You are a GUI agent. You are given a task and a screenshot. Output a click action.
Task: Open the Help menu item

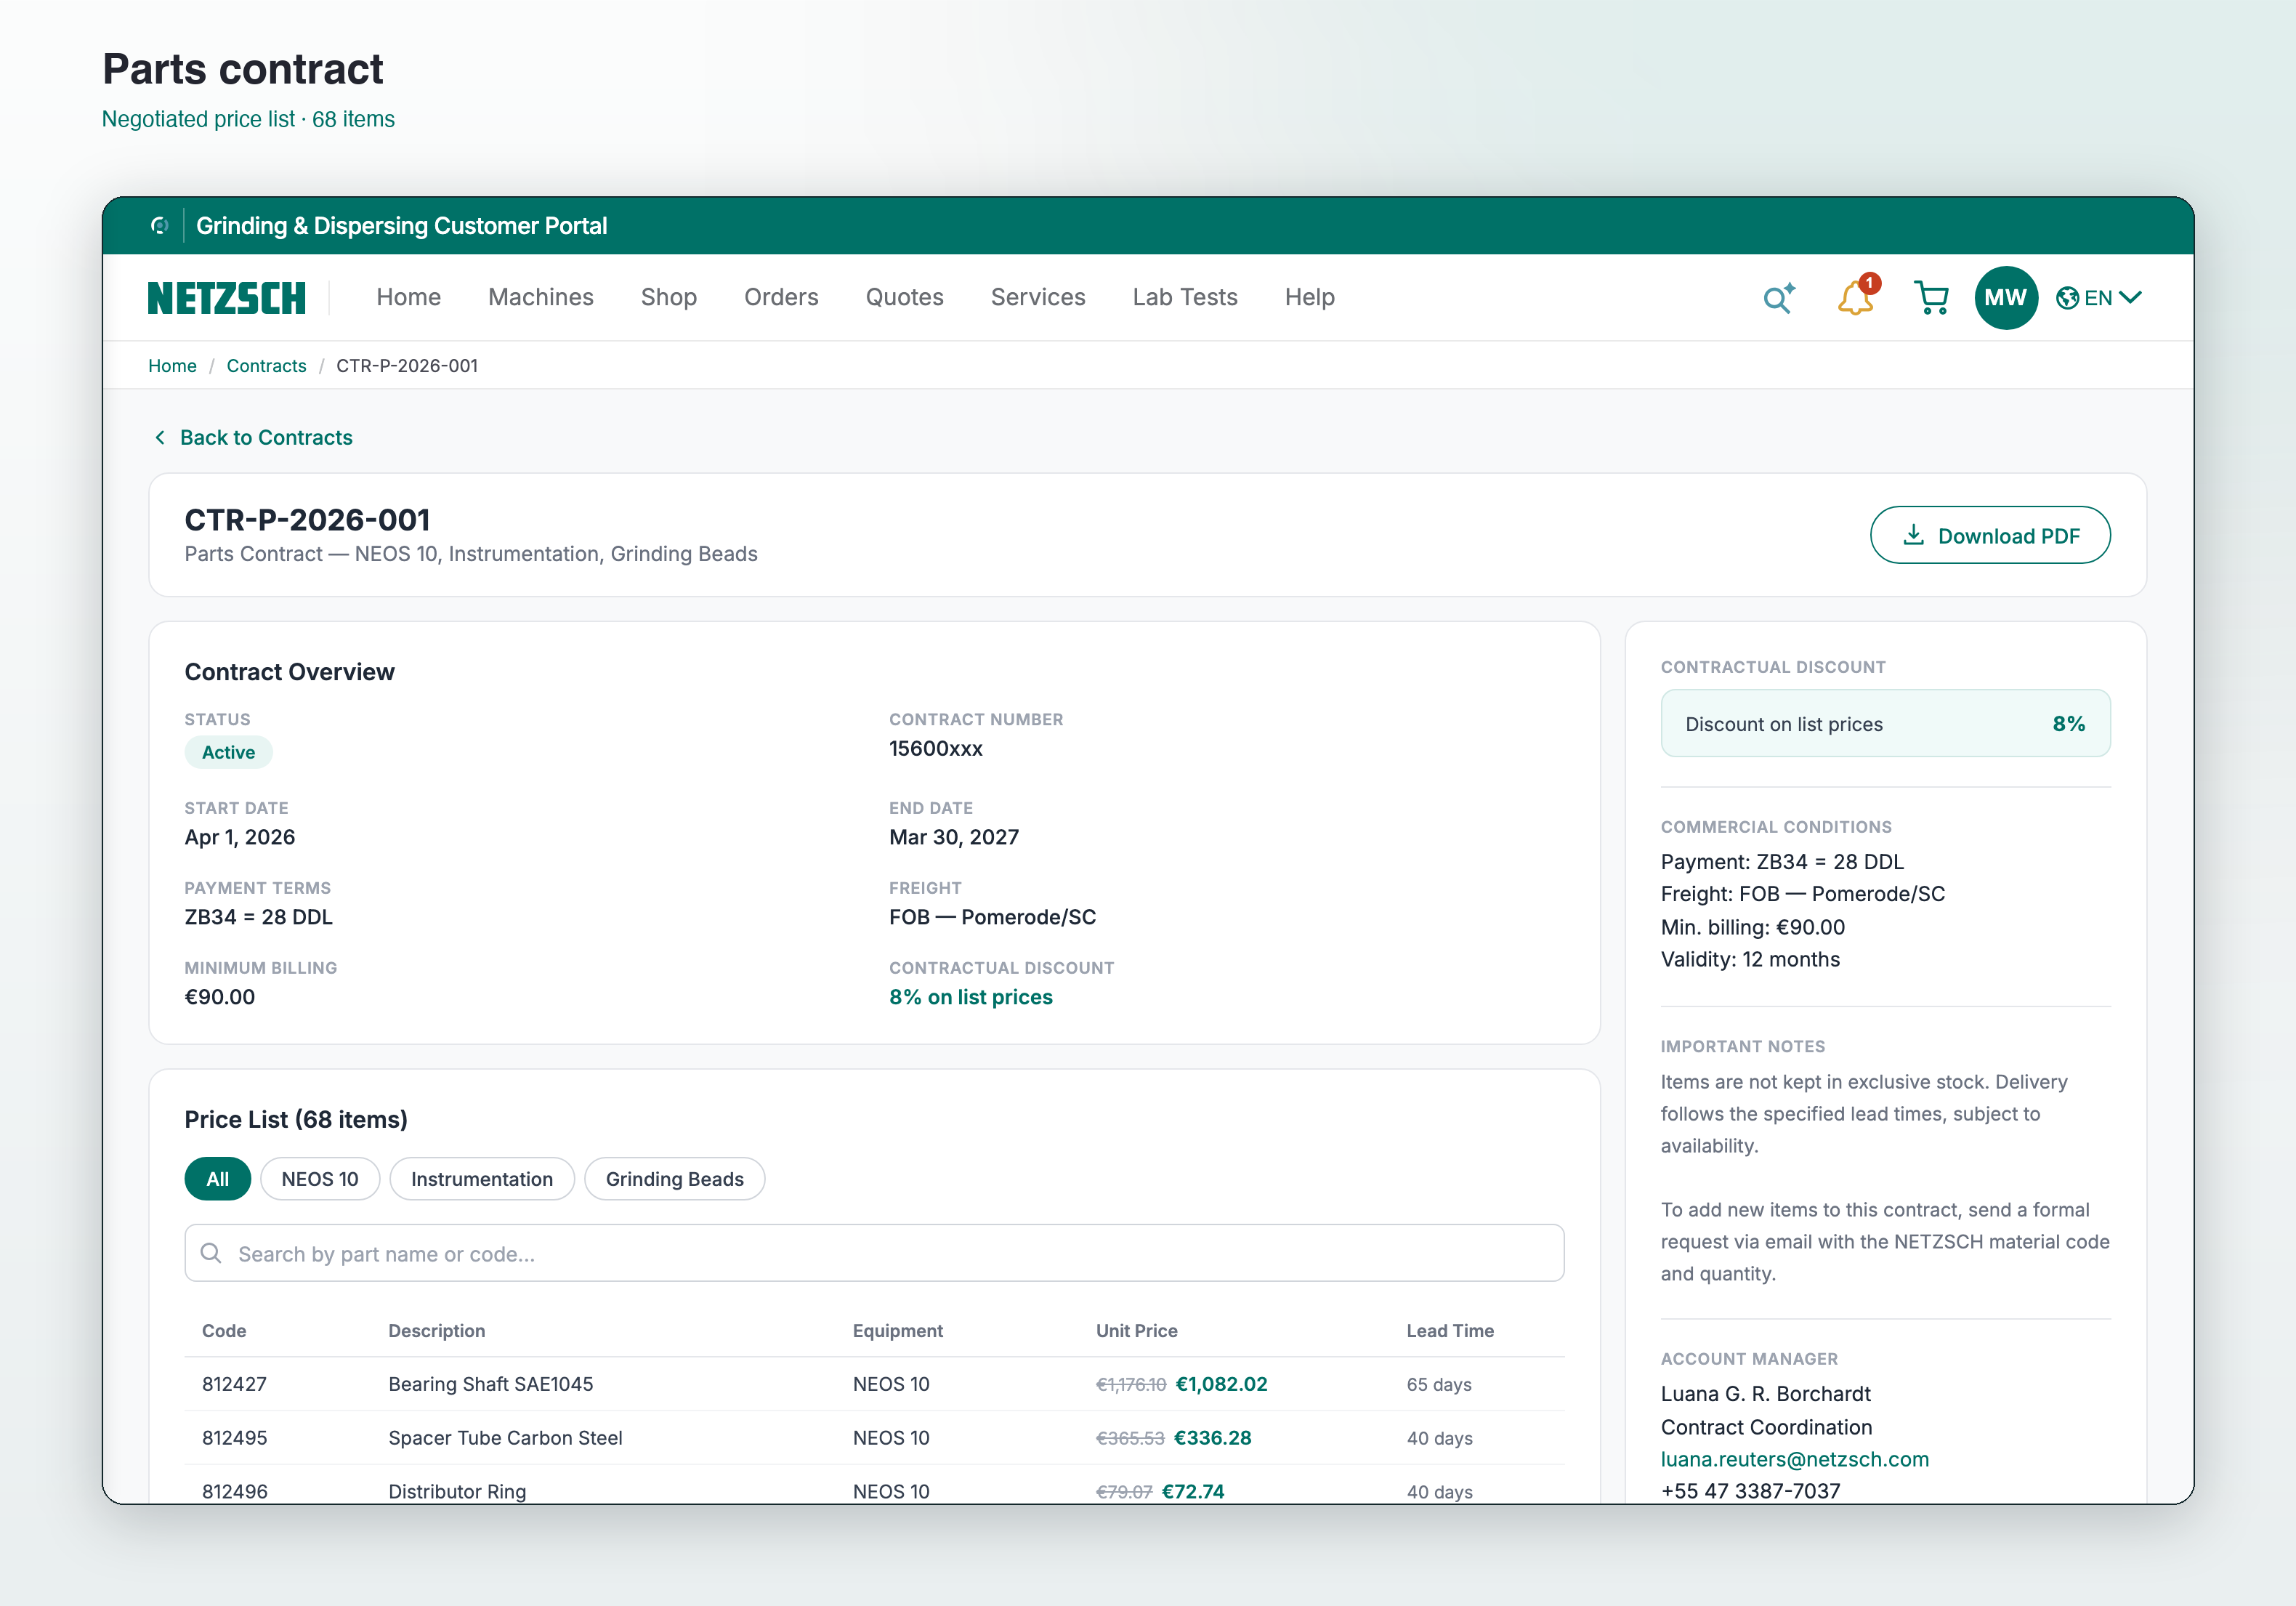coord(1310,297)
